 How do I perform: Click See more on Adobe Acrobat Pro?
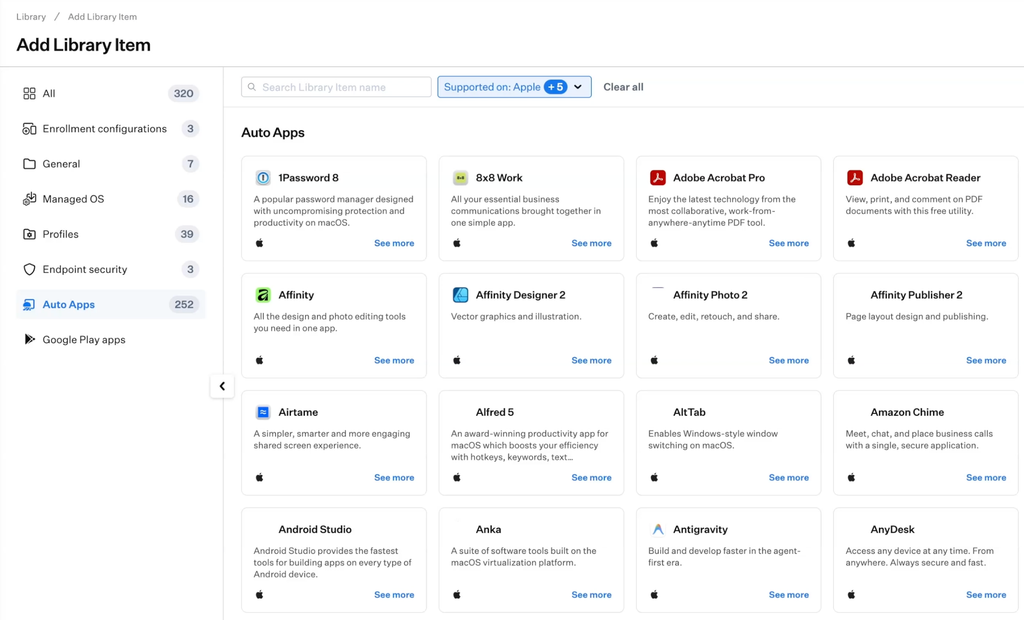[788, 243]
